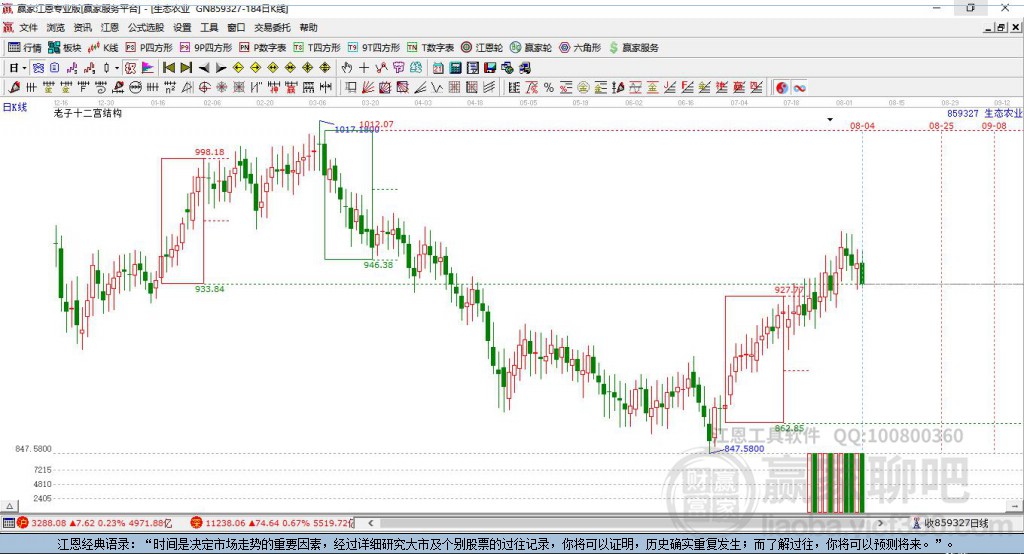Click the 老子十二宫结构 chart title
This screenshot has height=554, width=1024.
click(88, 113)
